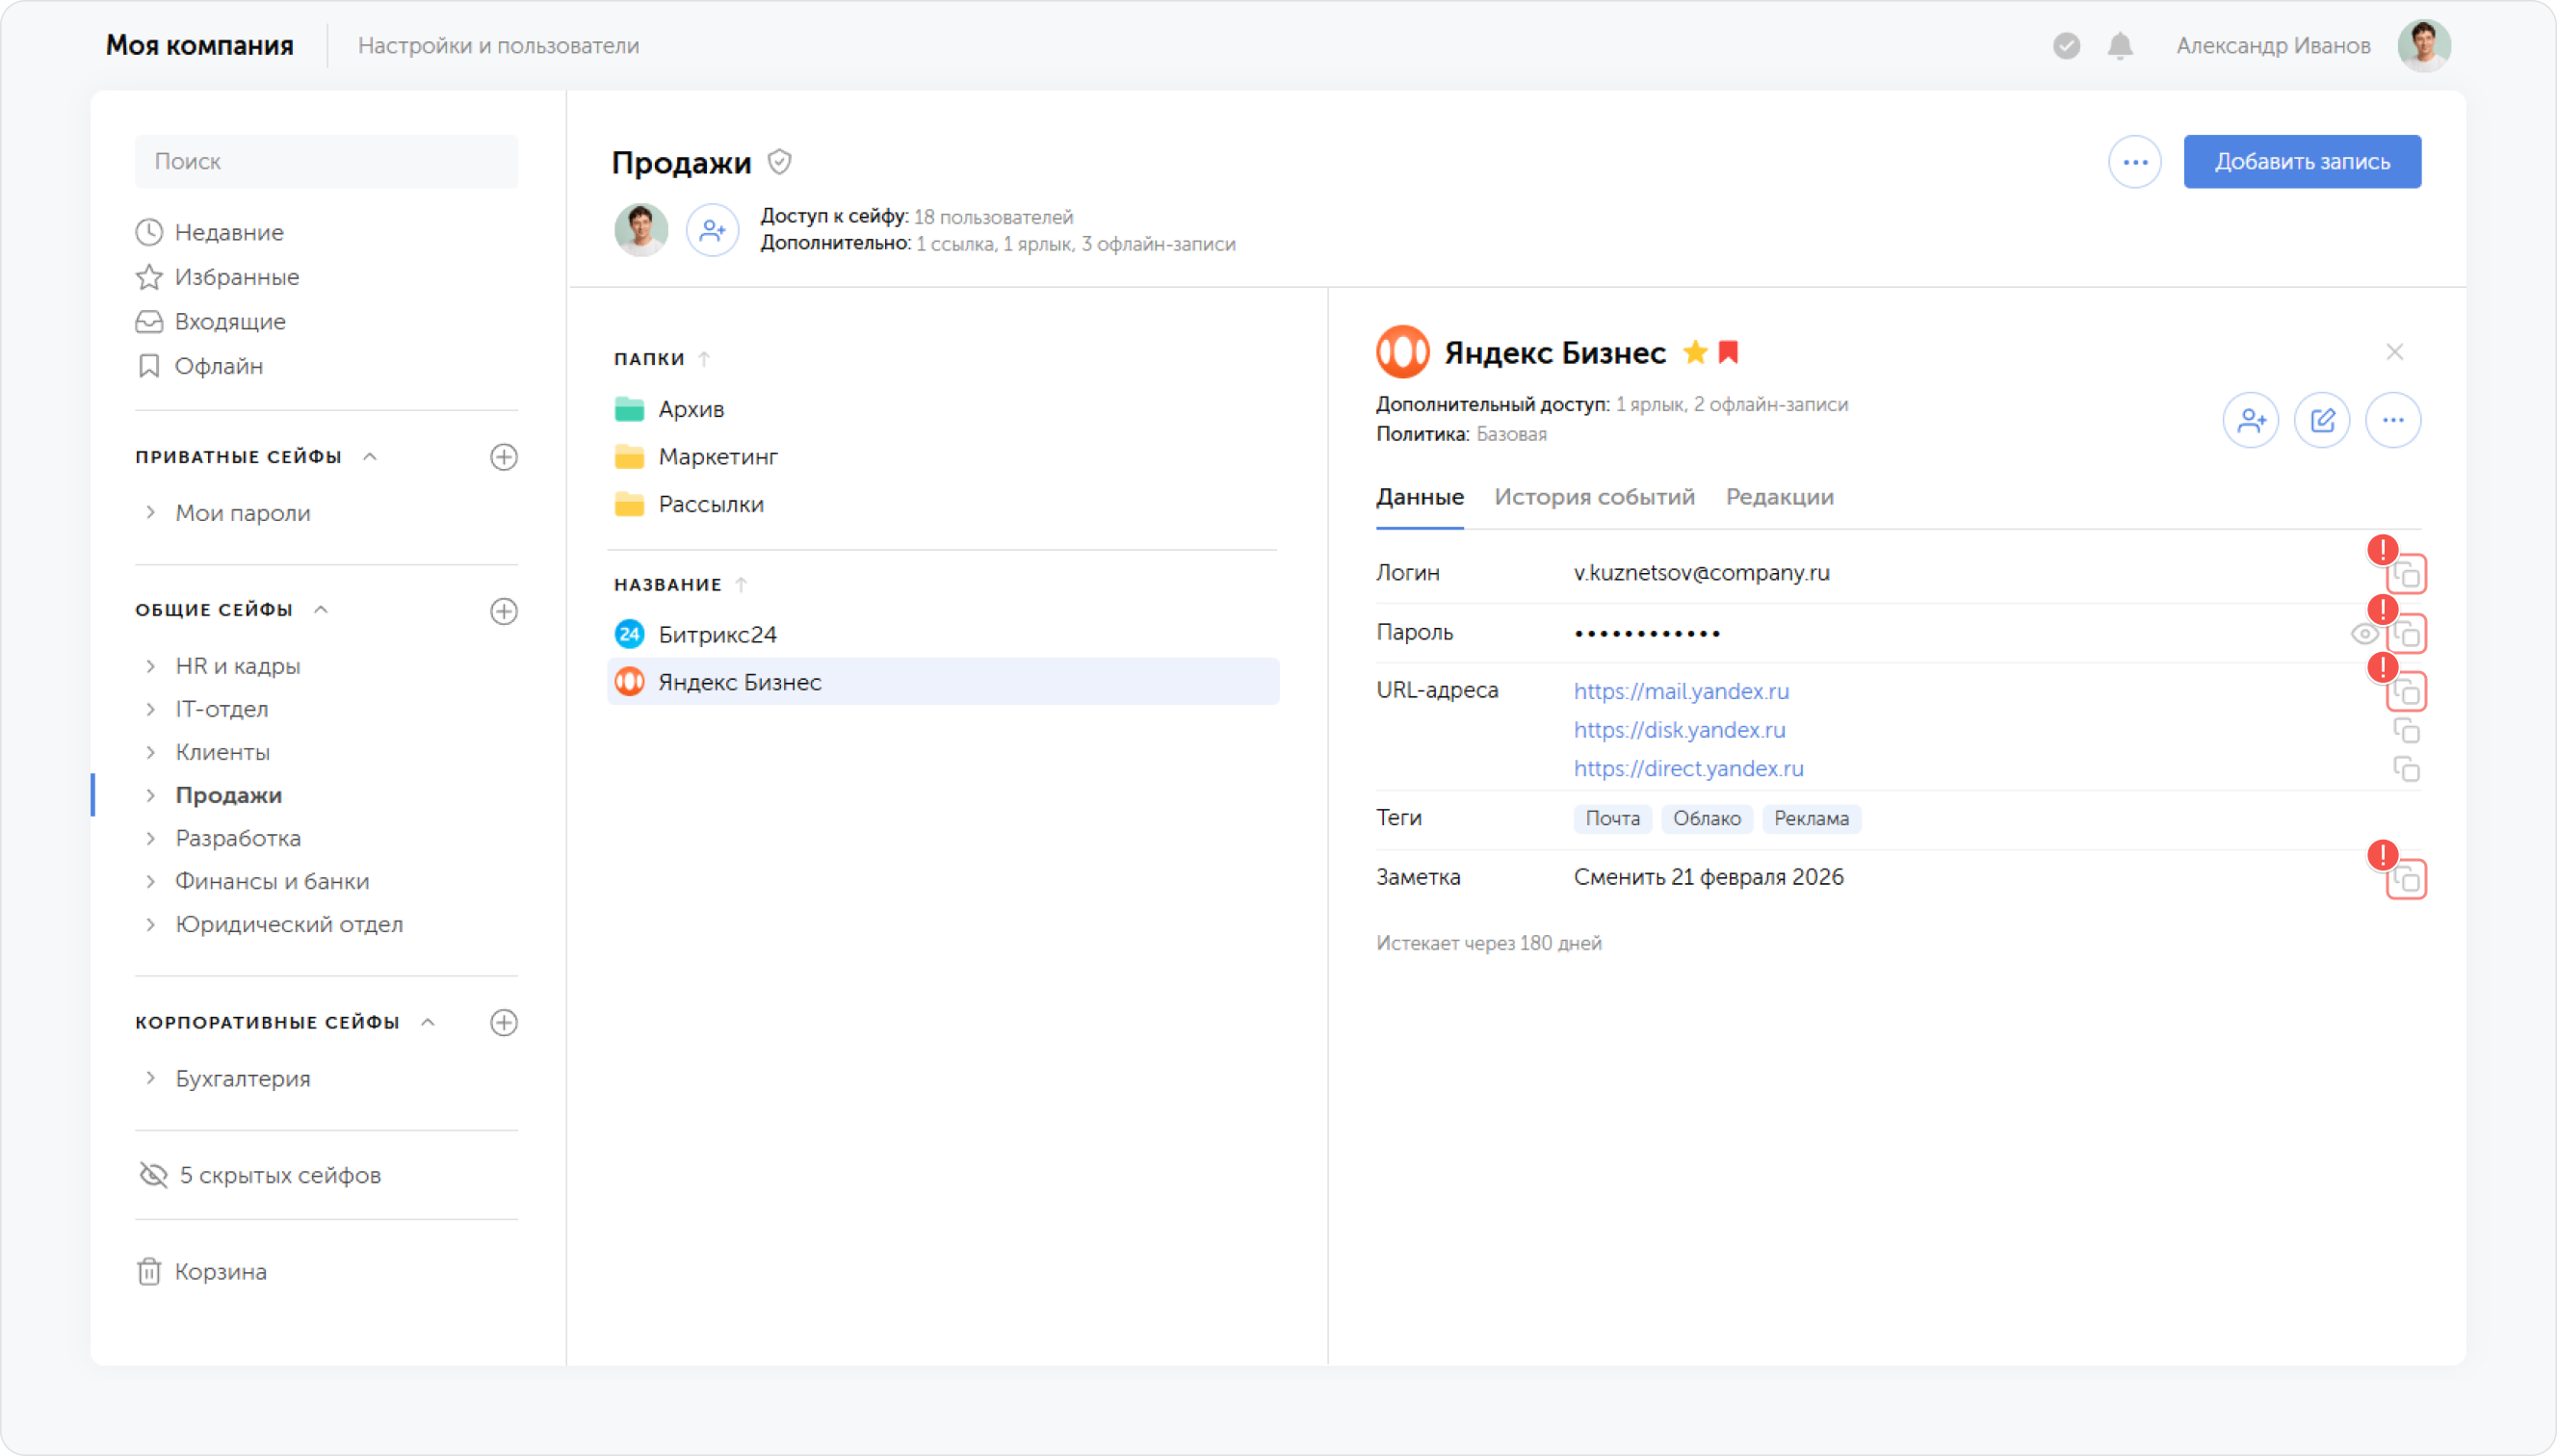
Task: Expand the HR и кадры safe
Action: tap(150, 665)
